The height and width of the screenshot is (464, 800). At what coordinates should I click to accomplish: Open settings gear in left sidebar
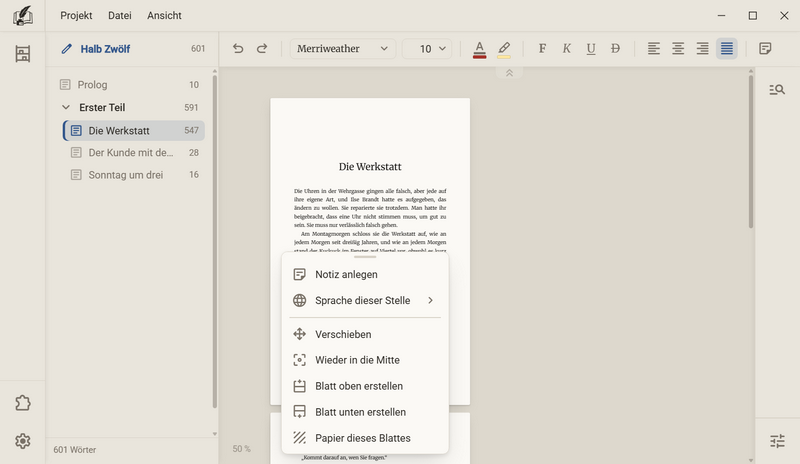22,441
